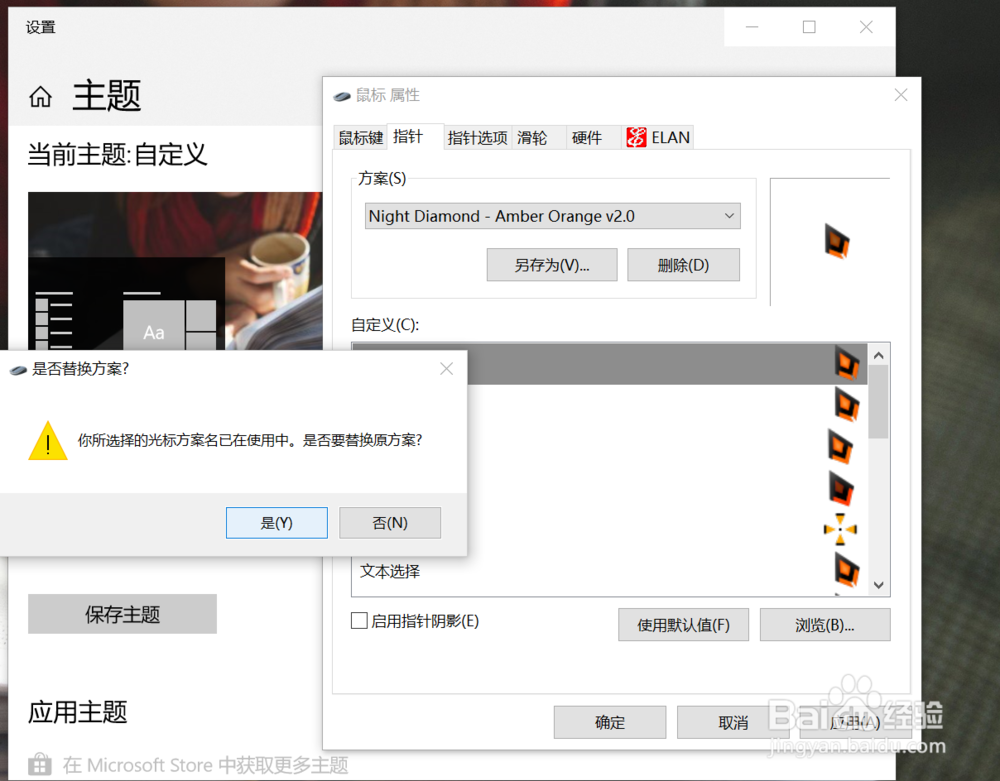Switch to the 指针选项 tab
Screen dimensions: 1000x781
[x=477, y=137]
